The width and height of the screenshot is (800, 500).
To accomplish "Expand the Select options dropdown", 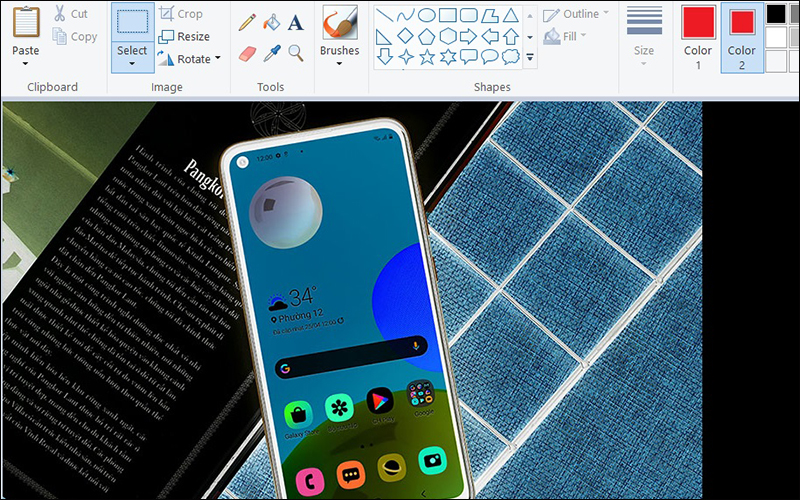I will pos(131,64).
